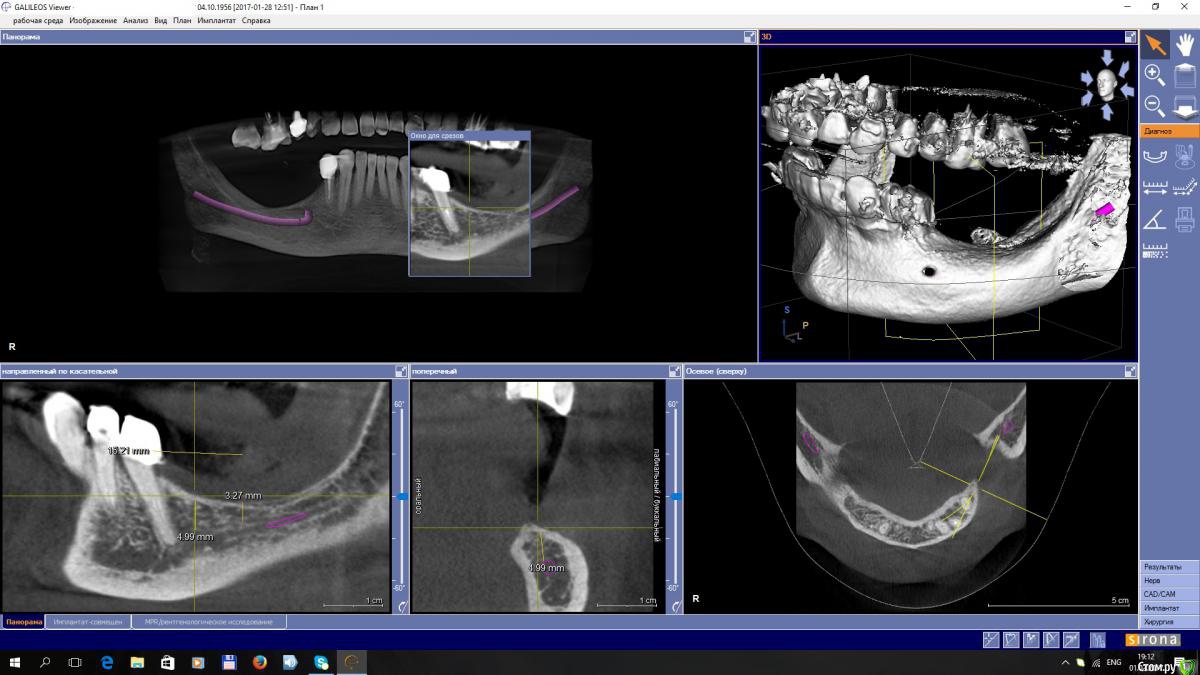The height and width of the screenshot is (675, 1200).
Task: Switch to MPR/рентгенологическое исследование tab
Action: [x=208, y=622]
